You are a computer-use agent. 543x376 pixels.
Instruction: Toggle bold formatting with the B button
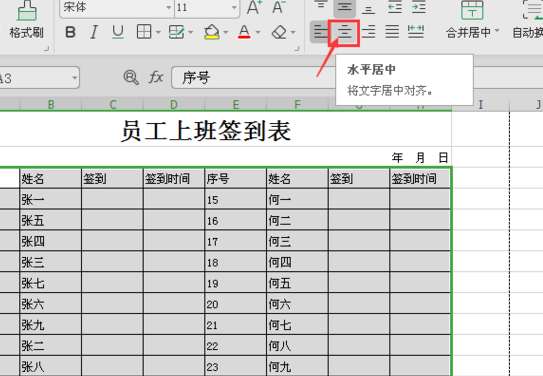[x=70, y=33]
